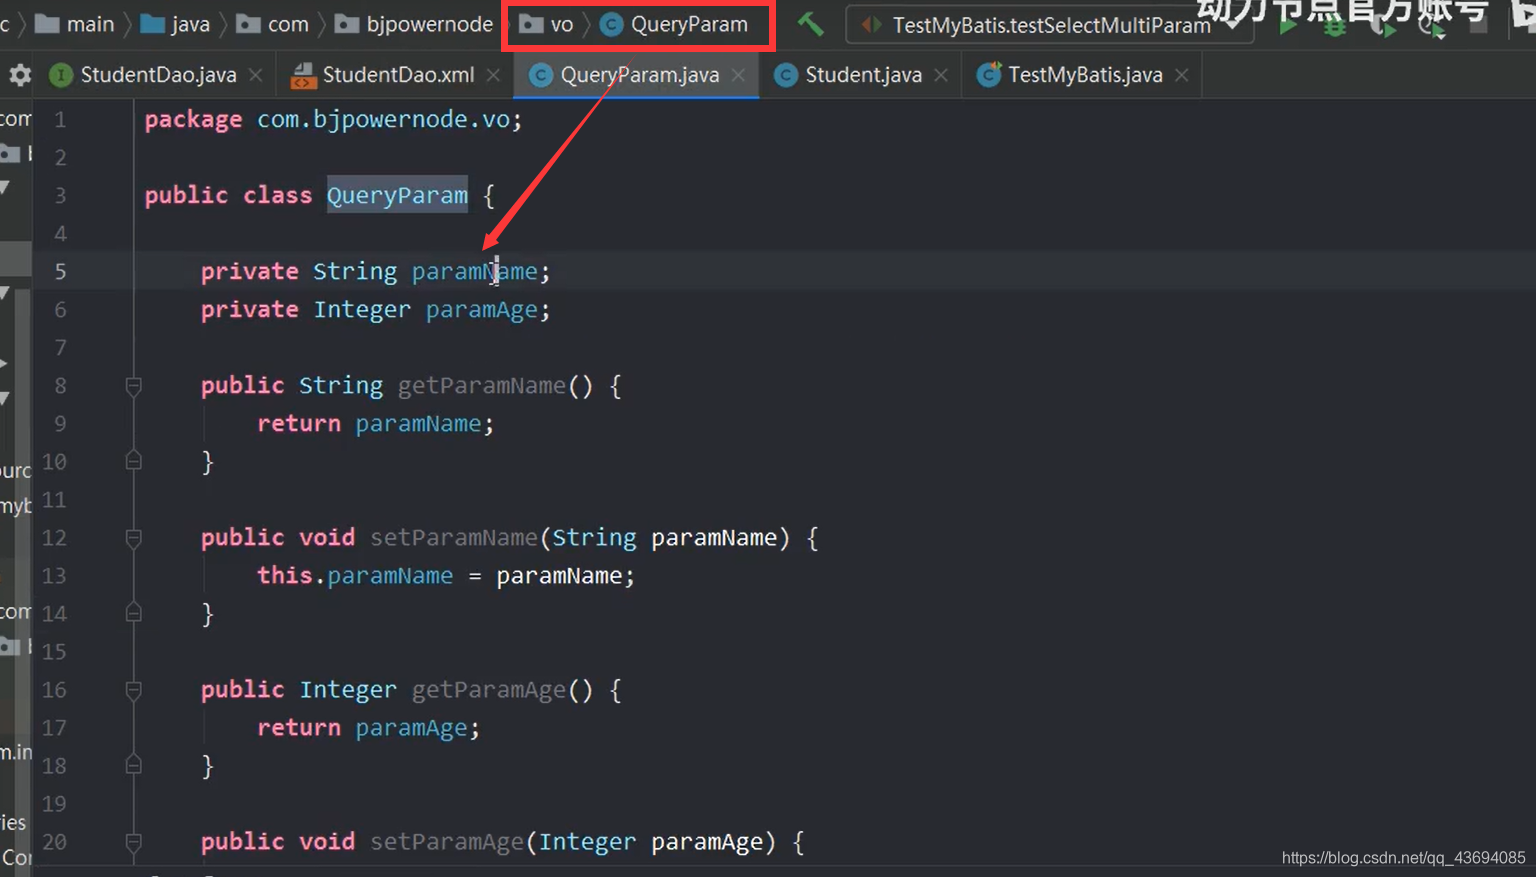Click 'return paramName' on line 9

[x=375, y=424]
